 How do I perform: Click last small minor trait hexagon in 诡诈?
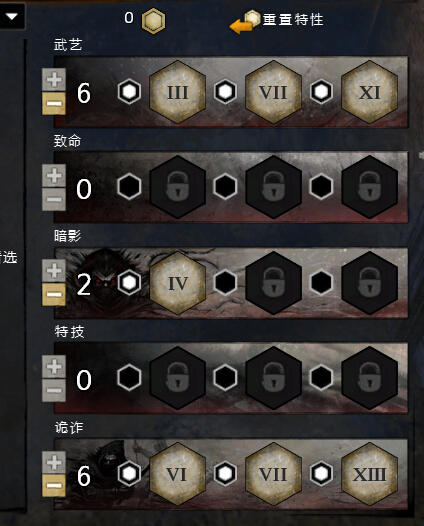[321, 473]
